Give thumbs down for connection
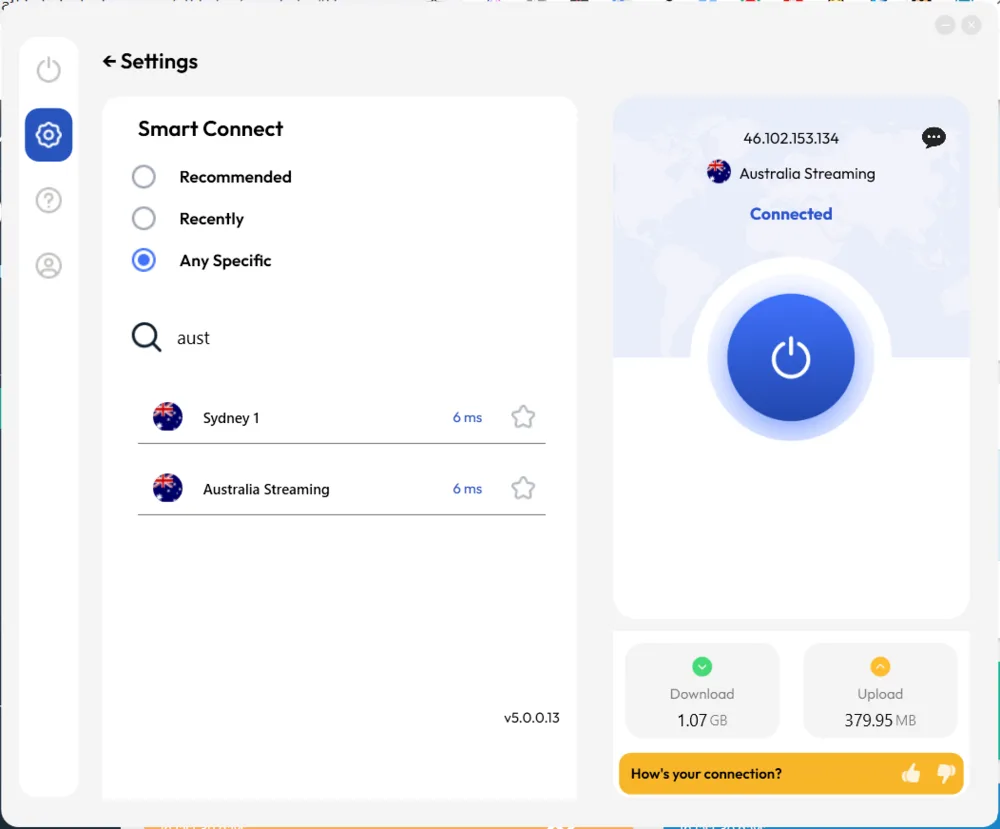 click(946, 774)
